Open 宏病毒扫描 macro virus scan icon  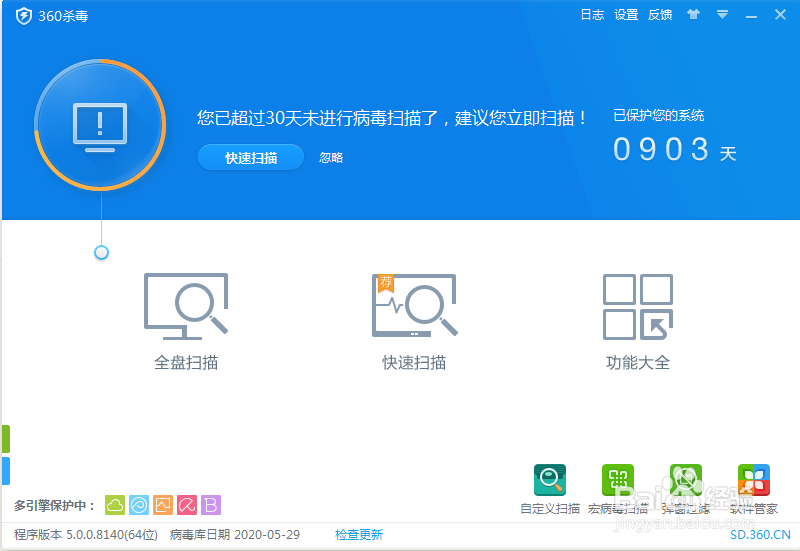coord(618,480)
